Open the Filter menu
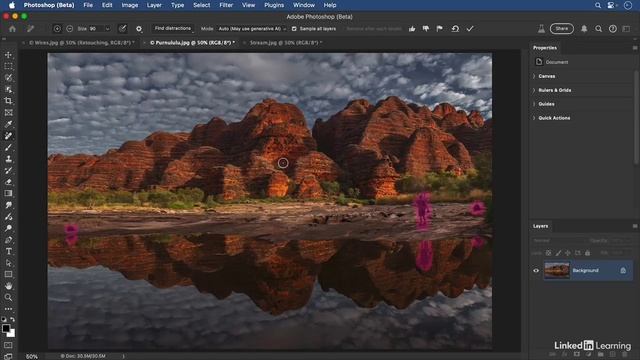640x360 pixels. tap(226, 5)
